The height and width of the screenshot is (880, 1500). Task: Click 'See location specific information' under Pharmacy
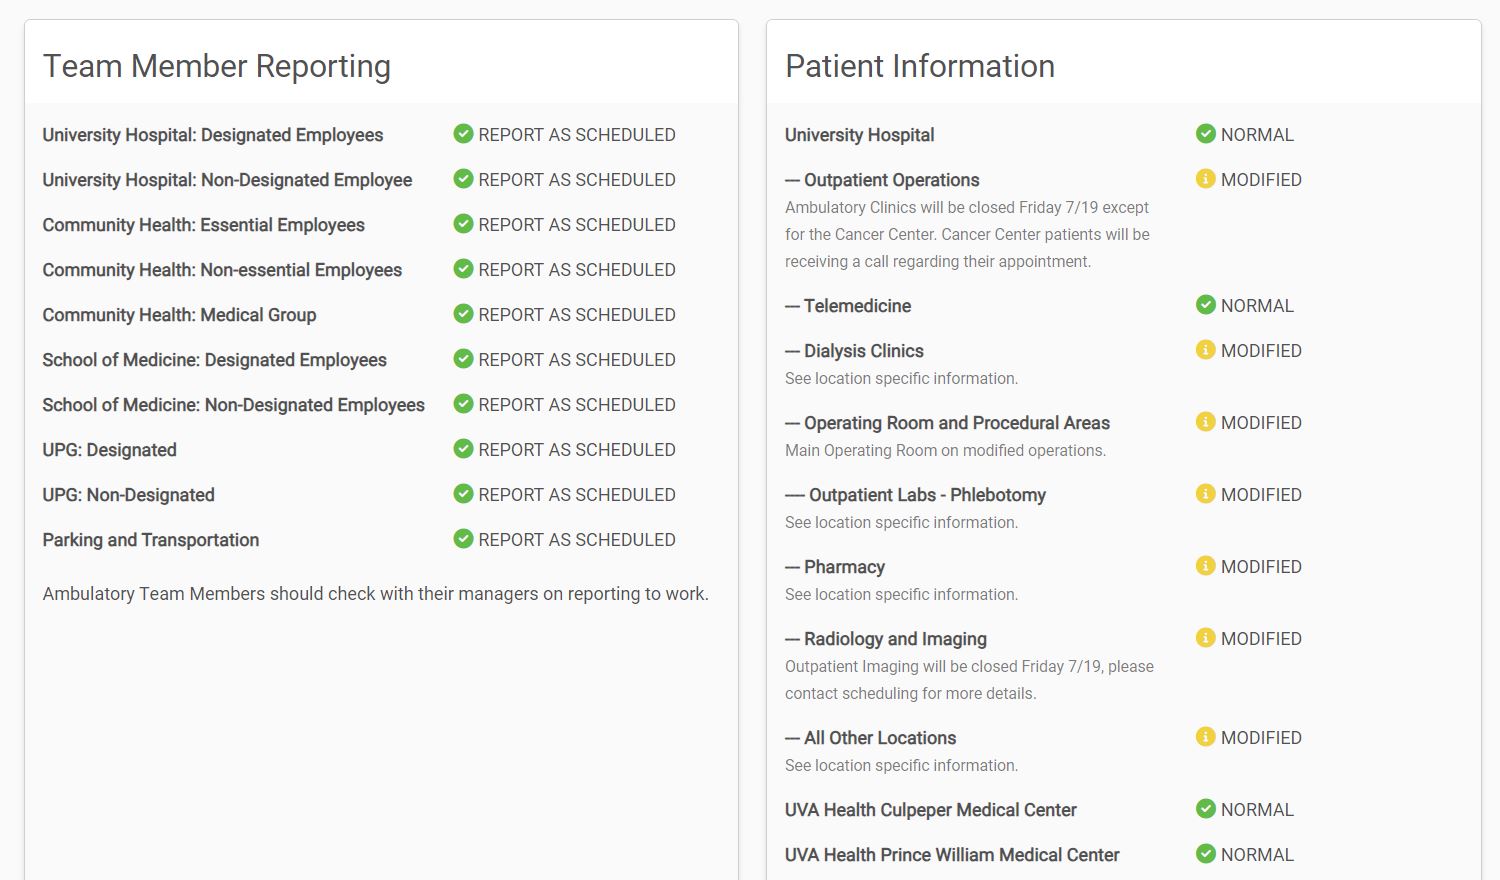901,594
